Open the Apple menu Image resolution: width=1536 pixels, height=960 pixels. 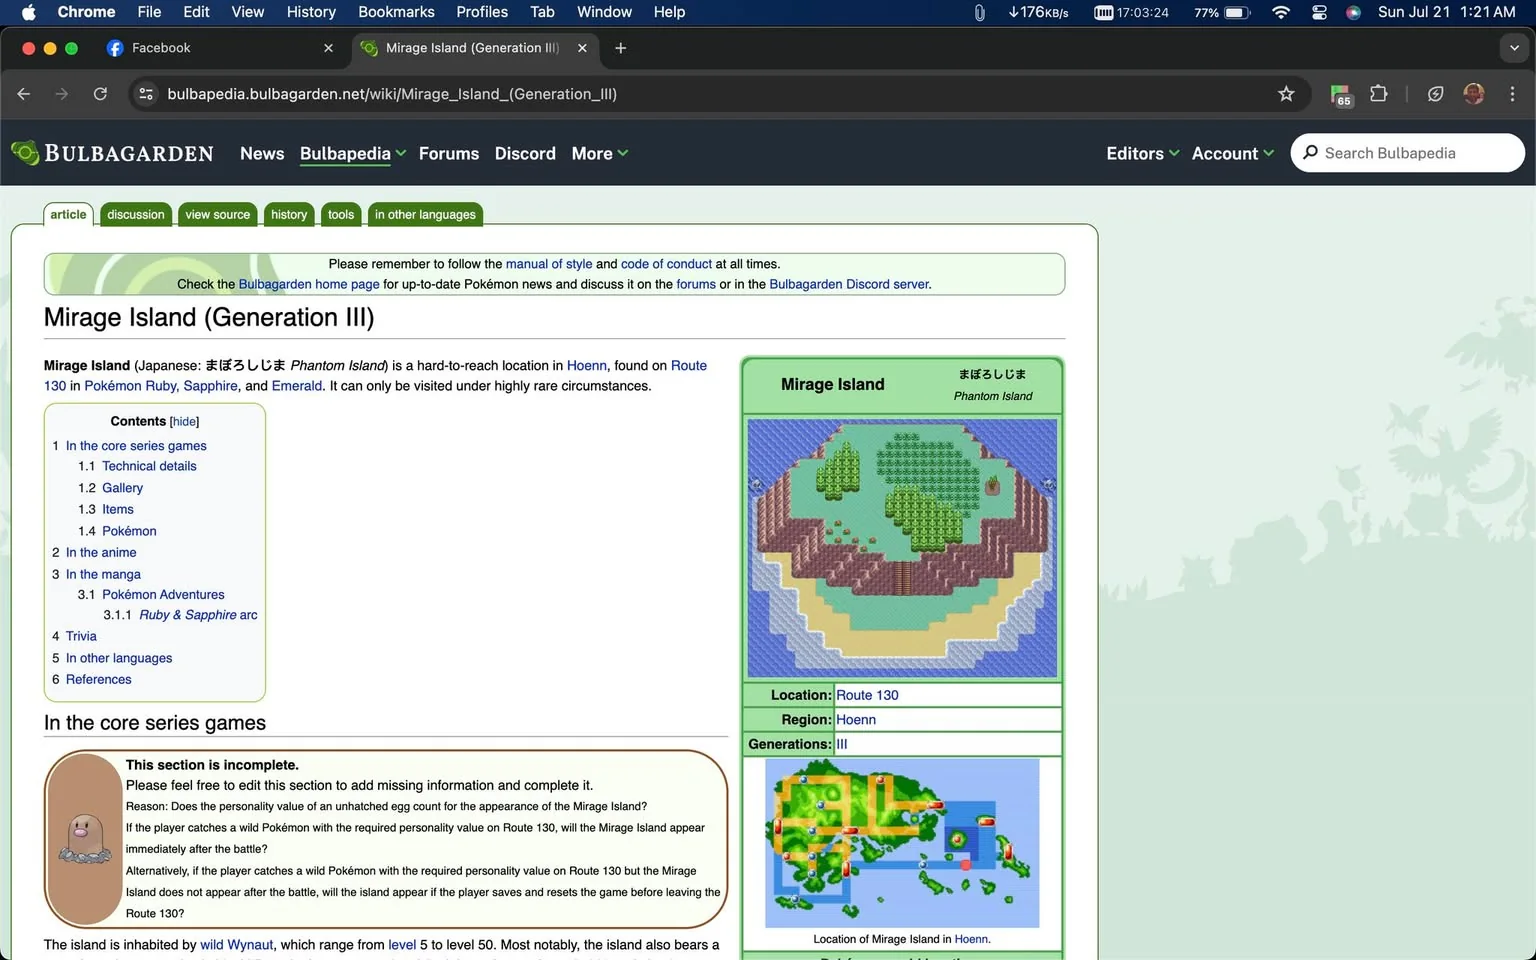point(28,12)
